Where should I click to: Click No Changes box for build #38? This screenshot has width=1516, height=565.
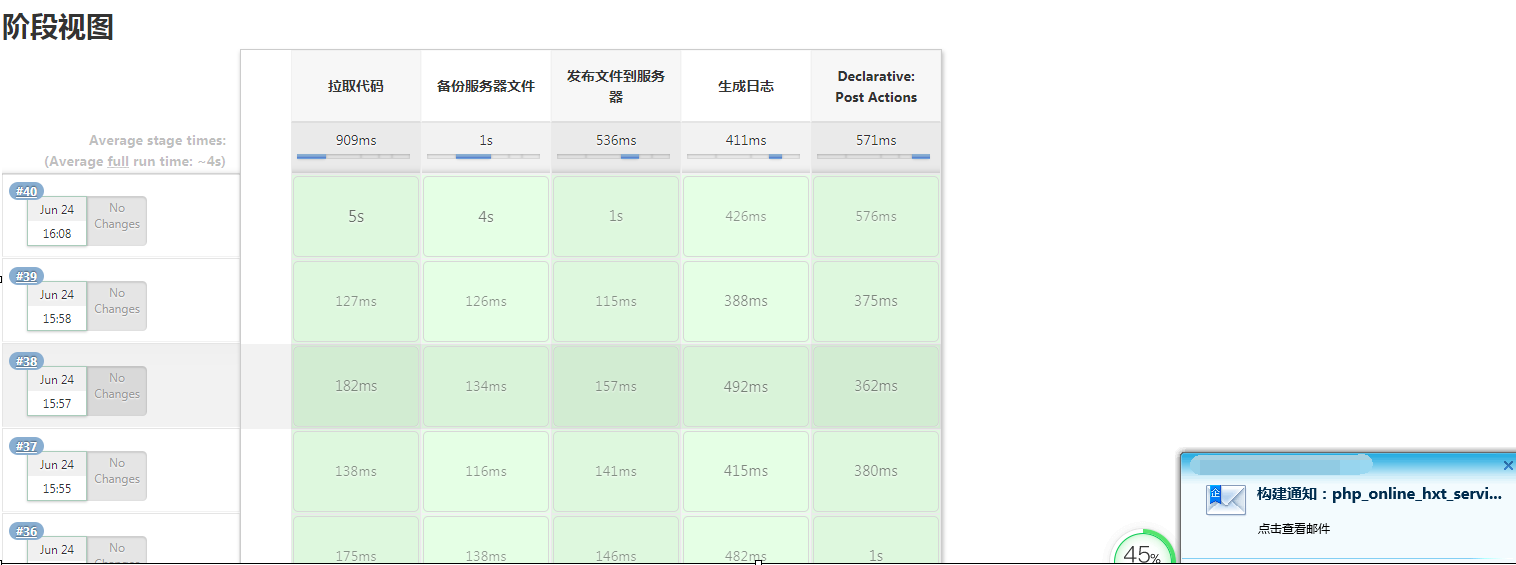click(117, 391)
